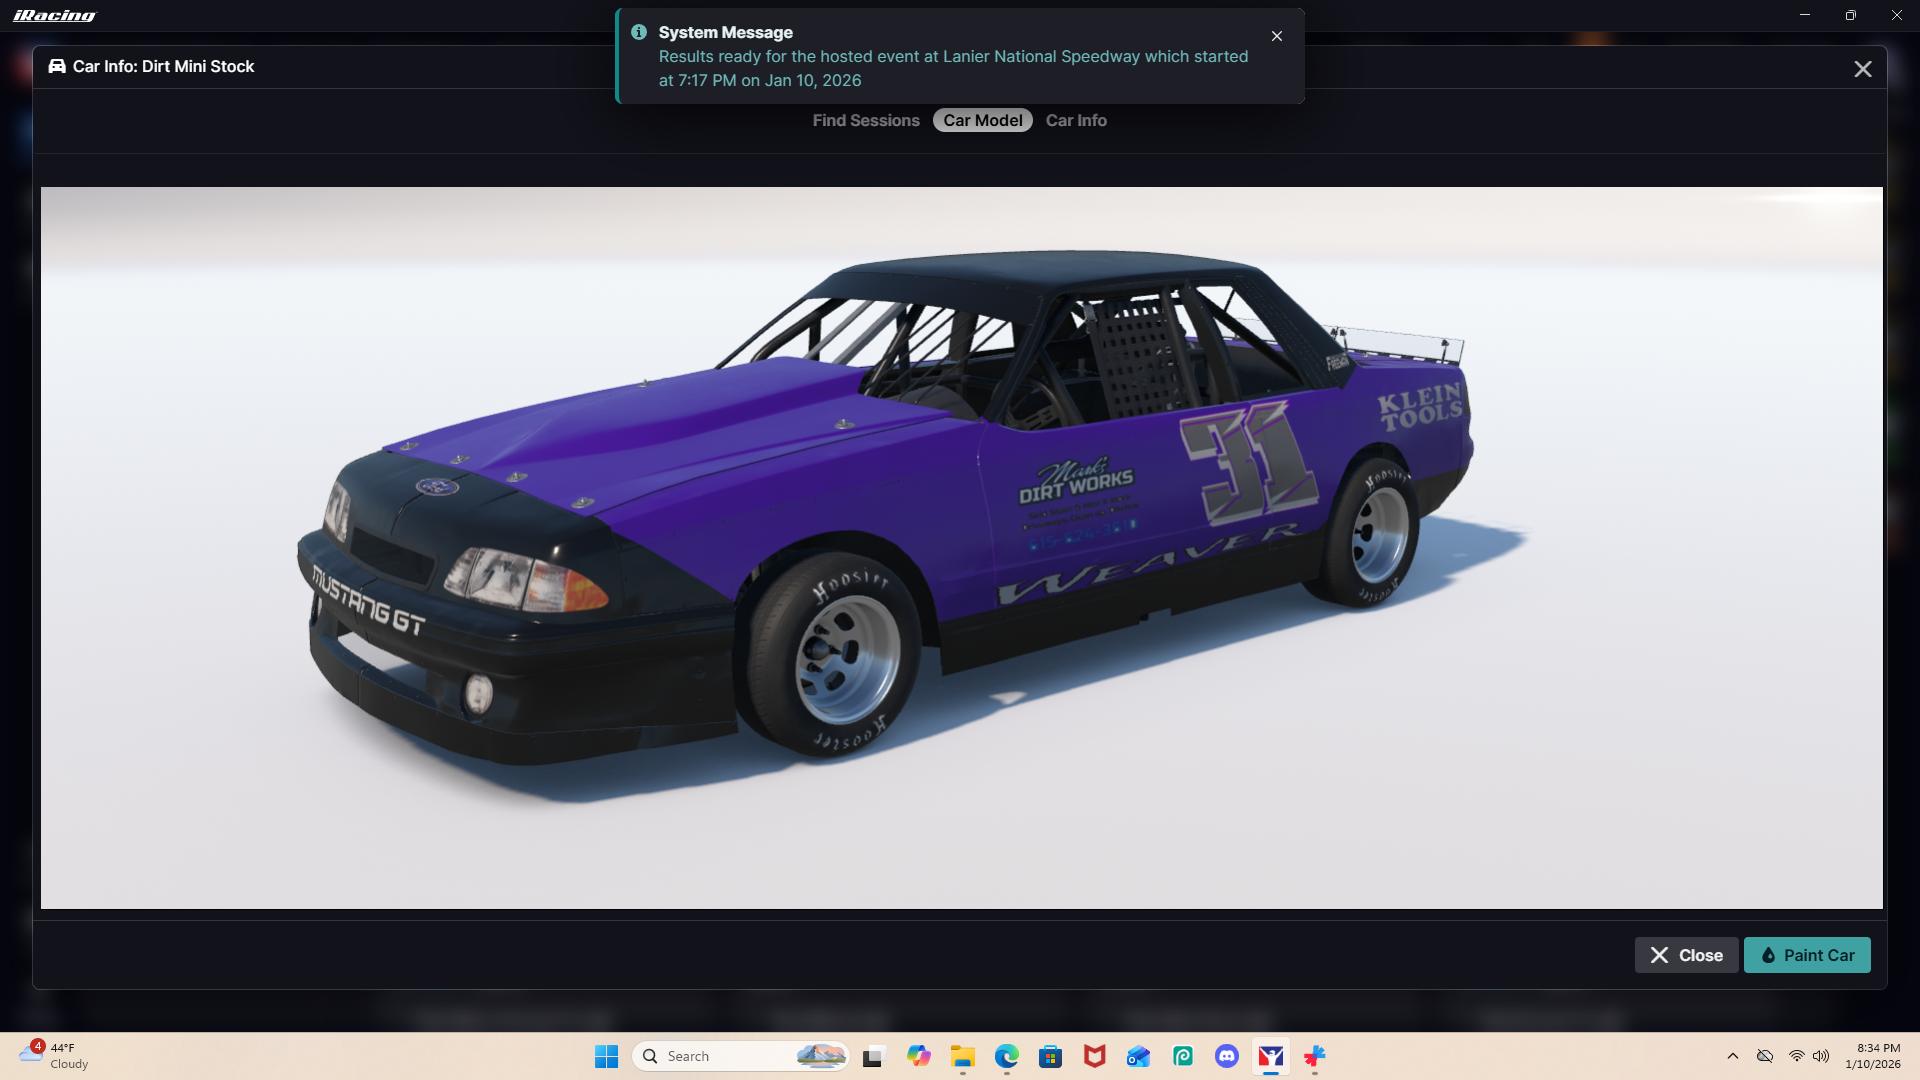Switch to the Find Sessions tab
1920x1080 pixels.
coord(865,120)
